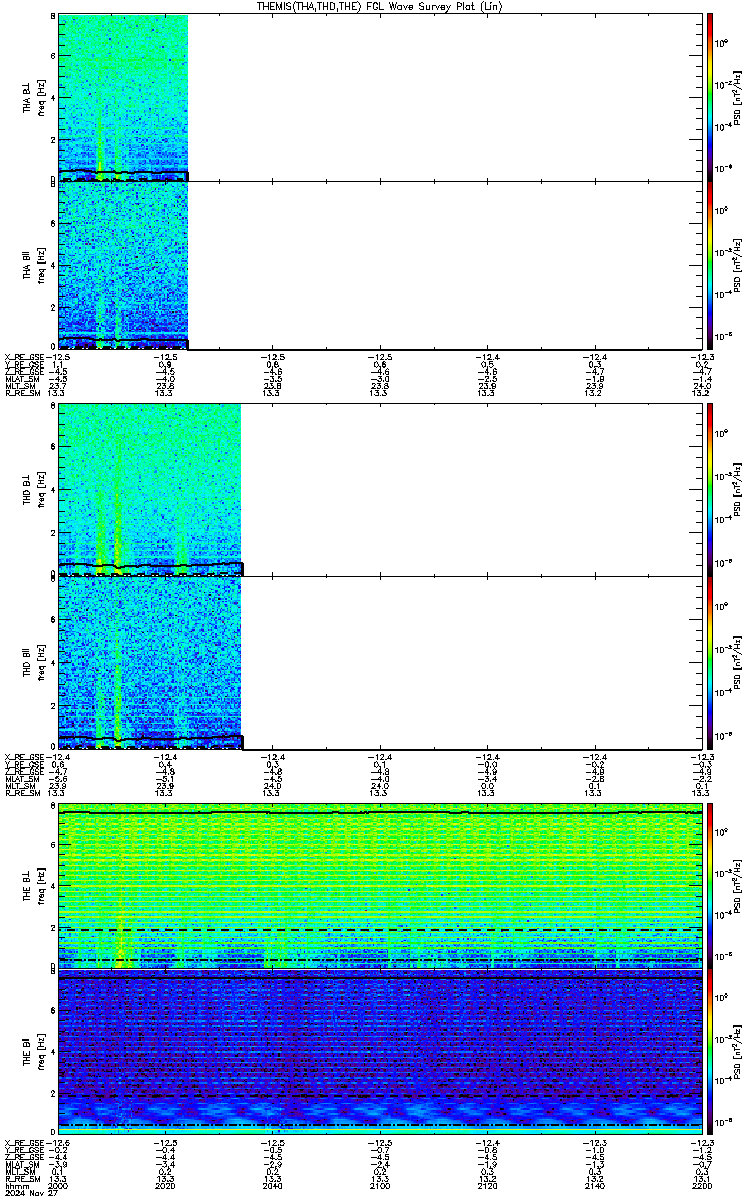Select the THA B-parallel spectrogram panel

[379, 265]
